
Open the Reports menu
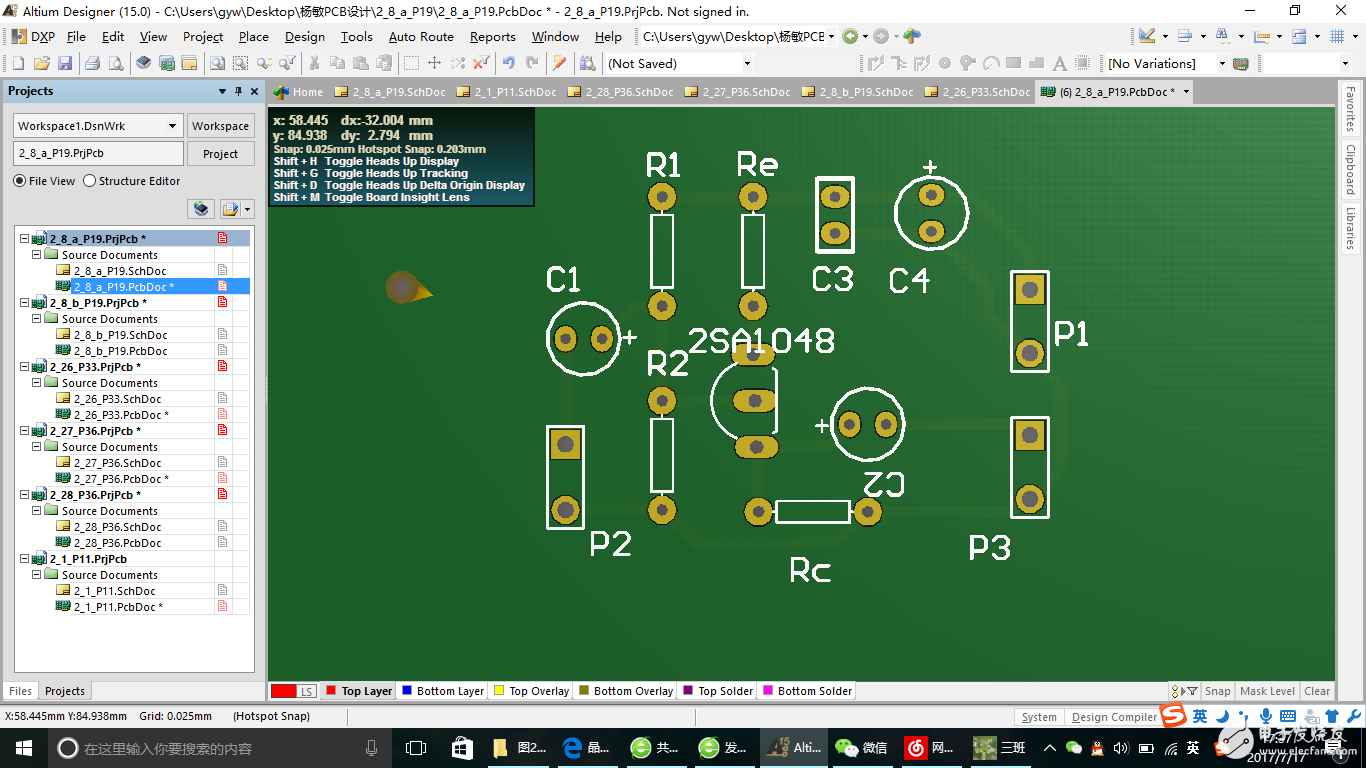click(492, 36)
